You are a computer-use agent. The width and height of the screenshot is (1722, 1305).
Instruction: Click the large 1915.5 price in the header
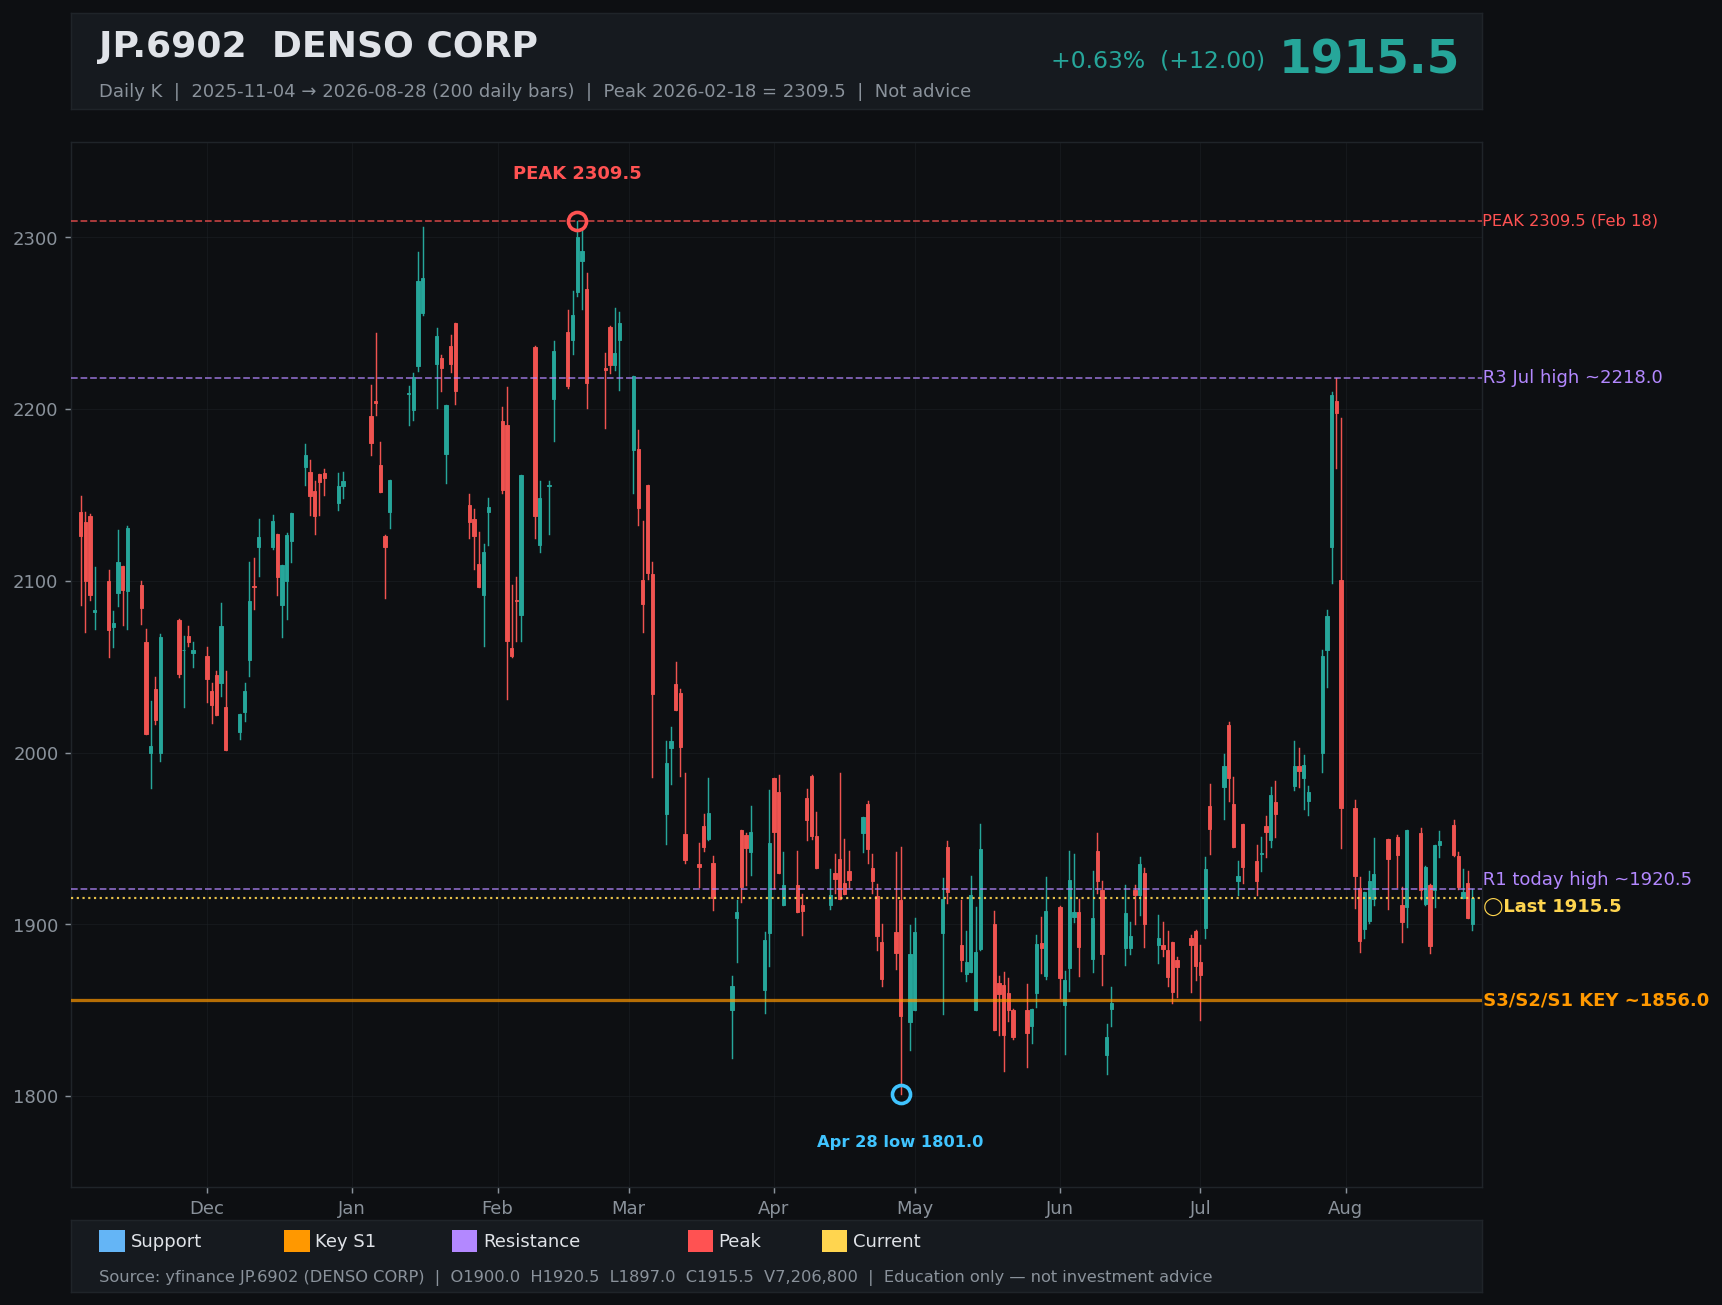(1369, 58)
